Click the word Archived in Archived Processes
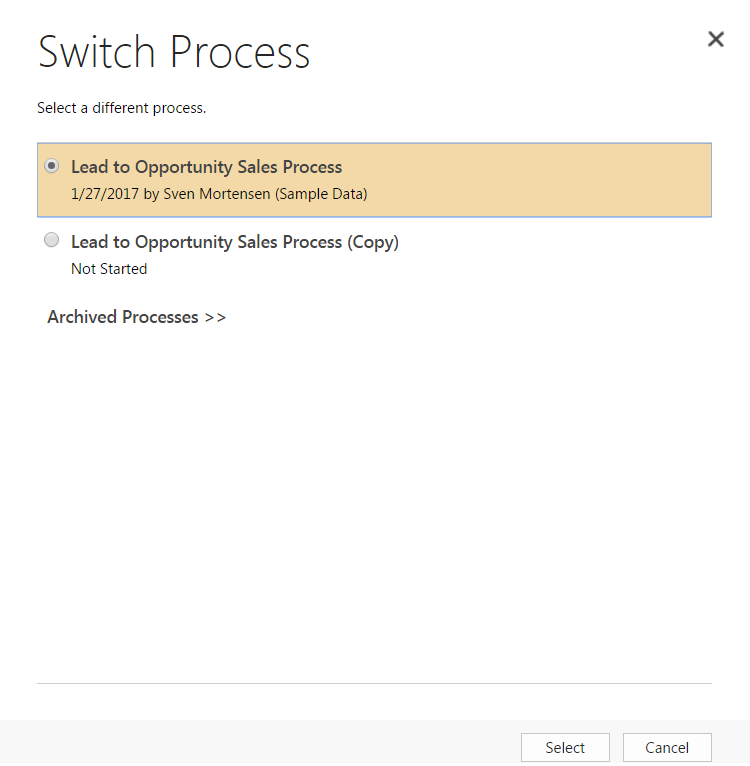This screenshot has height=766, width=750. click(x=83, y=317)
